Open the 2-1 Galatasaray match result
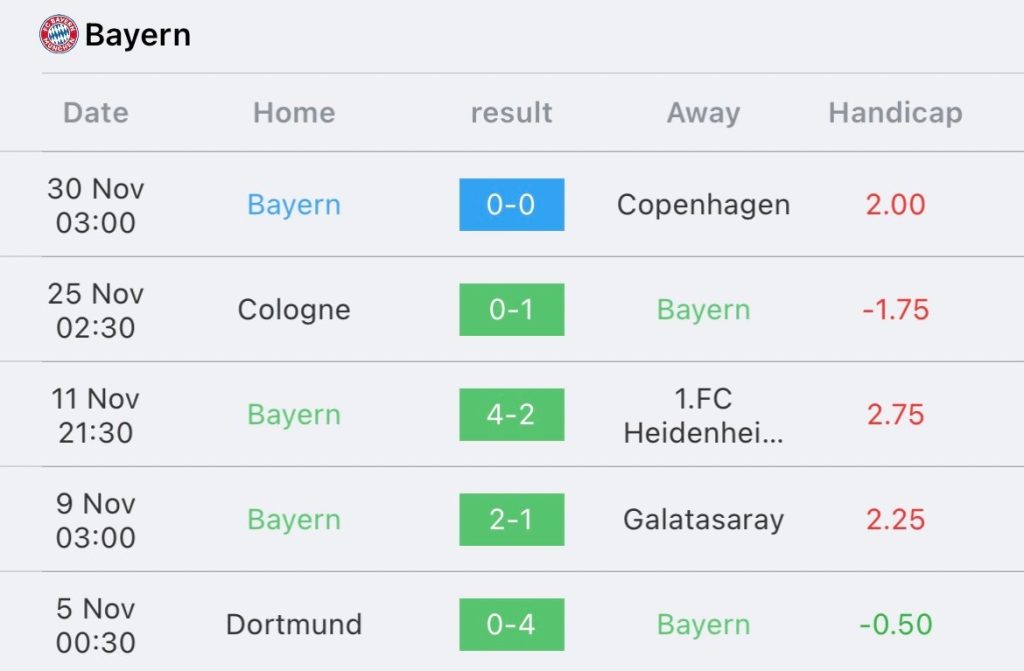 pos(511,520)
